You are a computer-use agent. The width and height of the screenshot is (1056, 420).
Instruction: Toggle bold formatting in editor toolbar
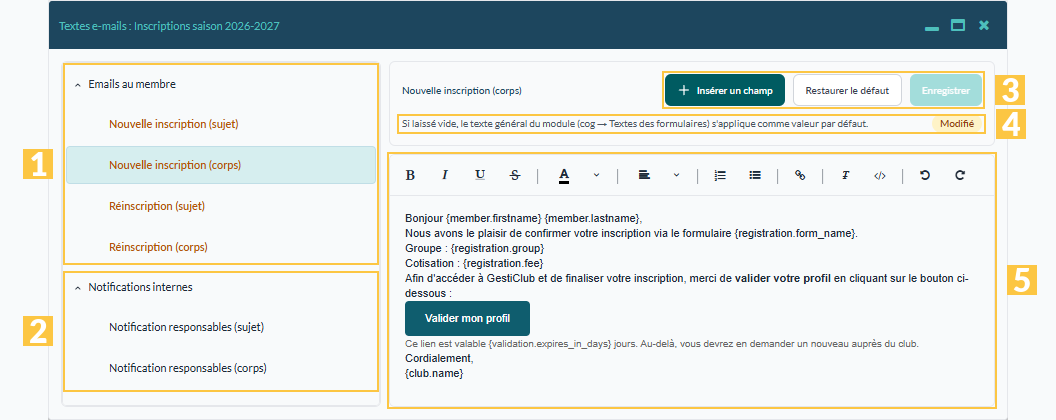tap(409, 175)
